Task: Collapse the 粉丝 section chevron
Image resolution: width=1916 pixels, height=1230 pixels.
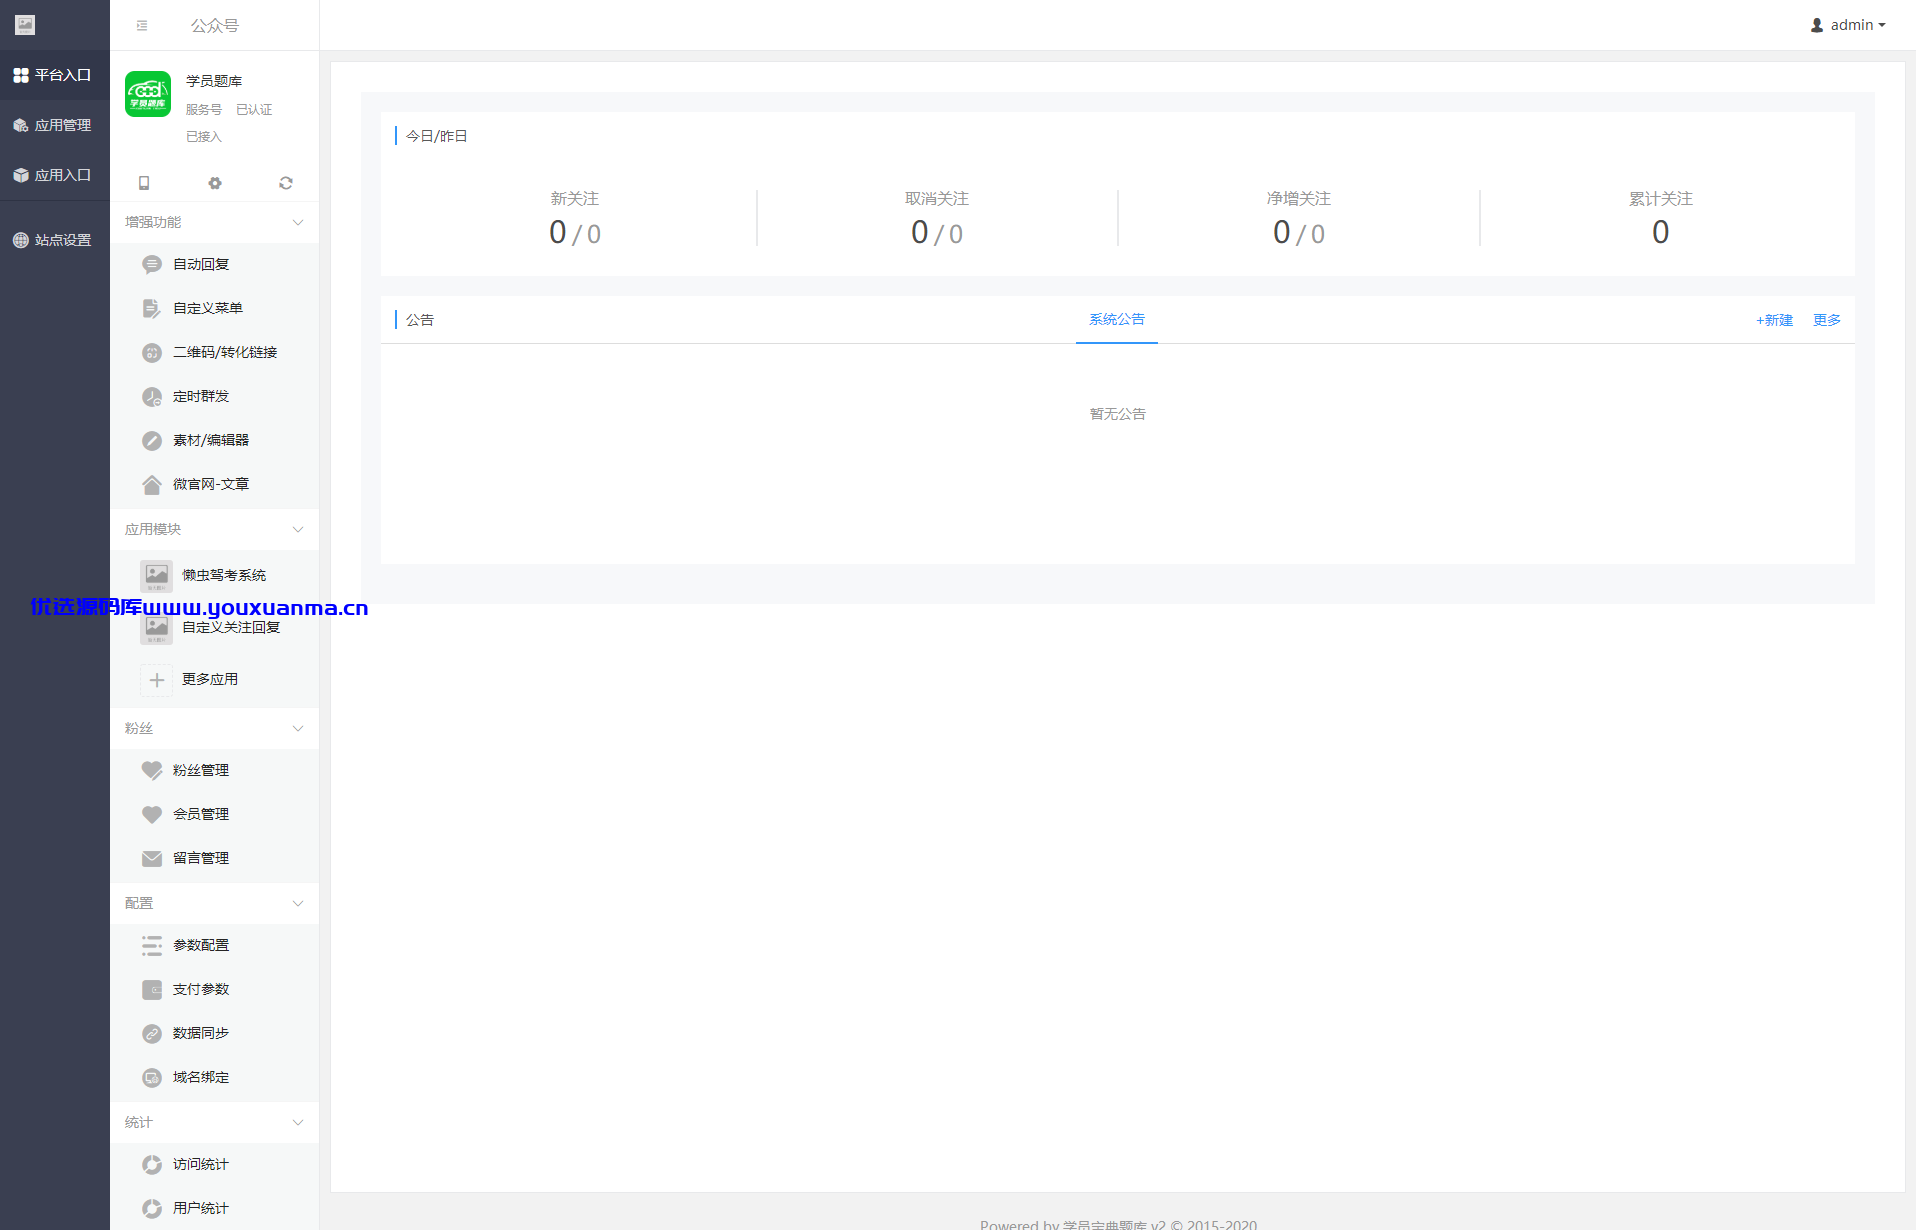Action: pyautogui.click(x=298, y=728)
